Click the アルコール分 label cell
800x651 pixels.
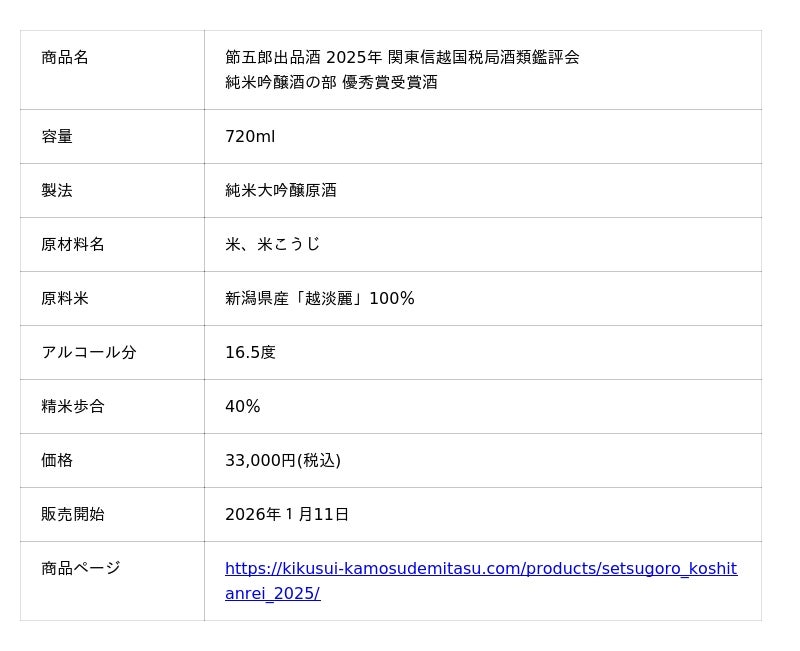(x=89, y=353)
